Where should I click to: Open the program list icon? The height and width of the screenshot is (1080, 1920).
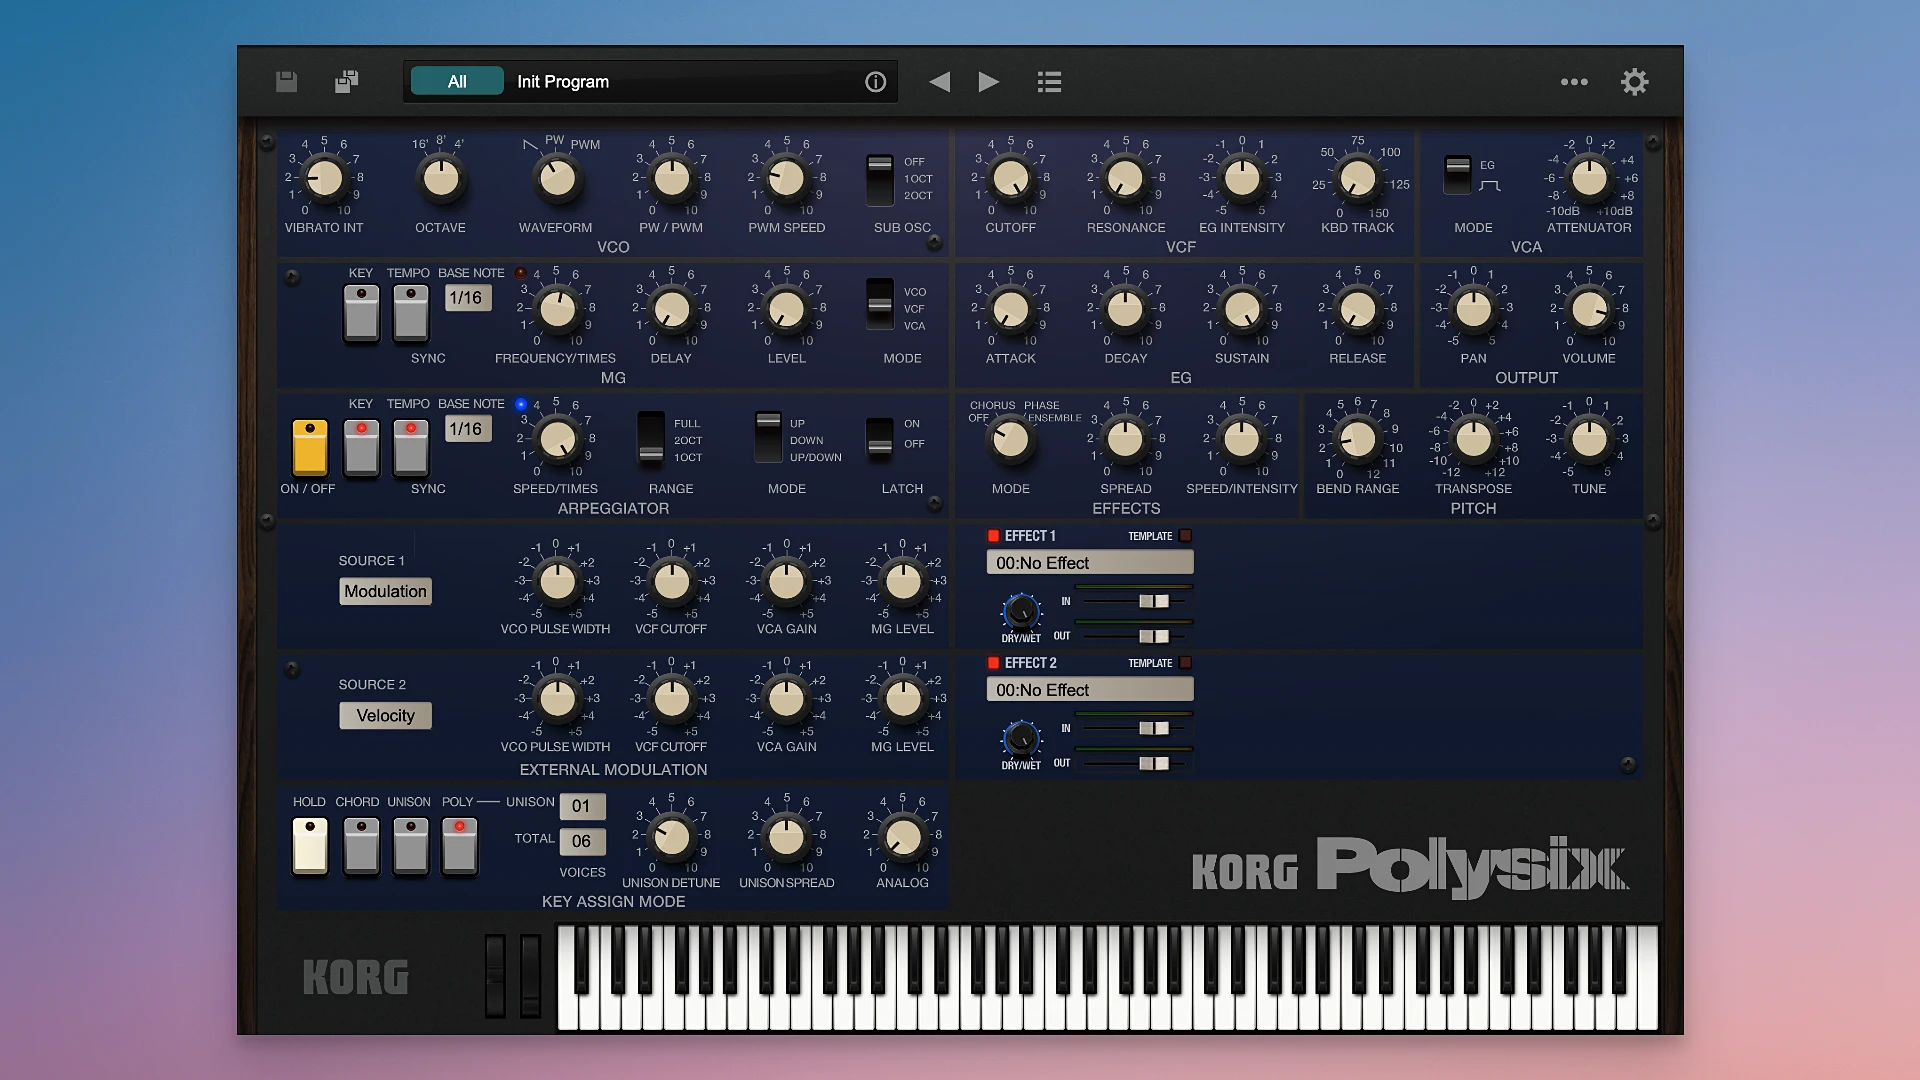tap(1048, 81)
